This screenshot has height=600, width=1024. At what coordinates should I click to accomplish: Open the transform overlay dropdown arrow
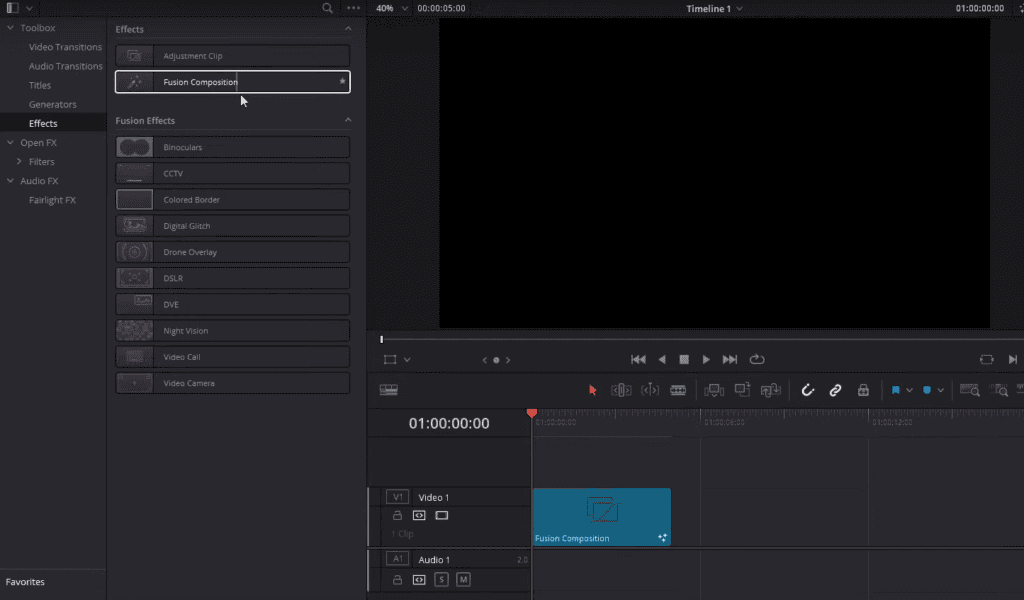[x=407, y=360]
